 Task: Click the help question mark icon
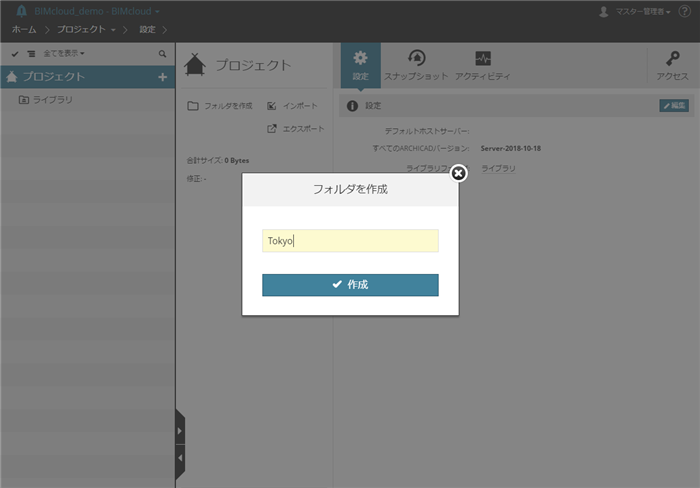(684, 11)
